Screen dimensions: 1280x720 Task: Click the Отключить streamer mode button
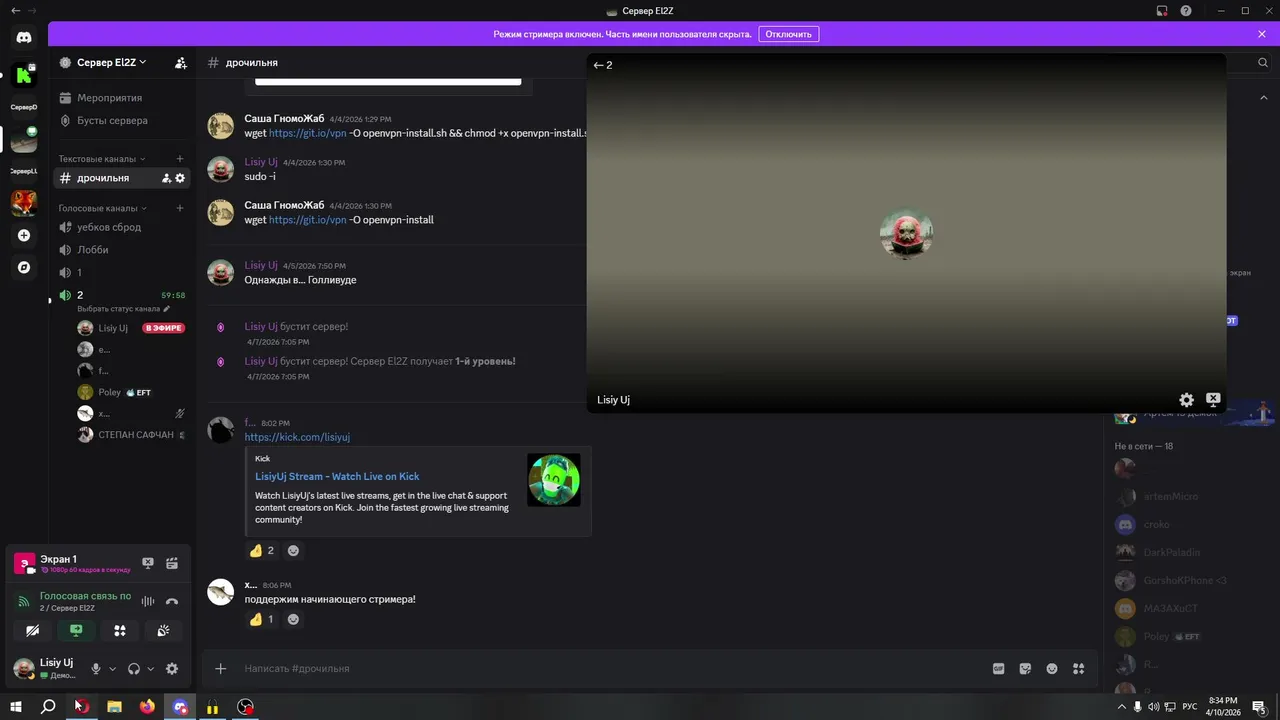pyautogui.click(x=789, y=34)
